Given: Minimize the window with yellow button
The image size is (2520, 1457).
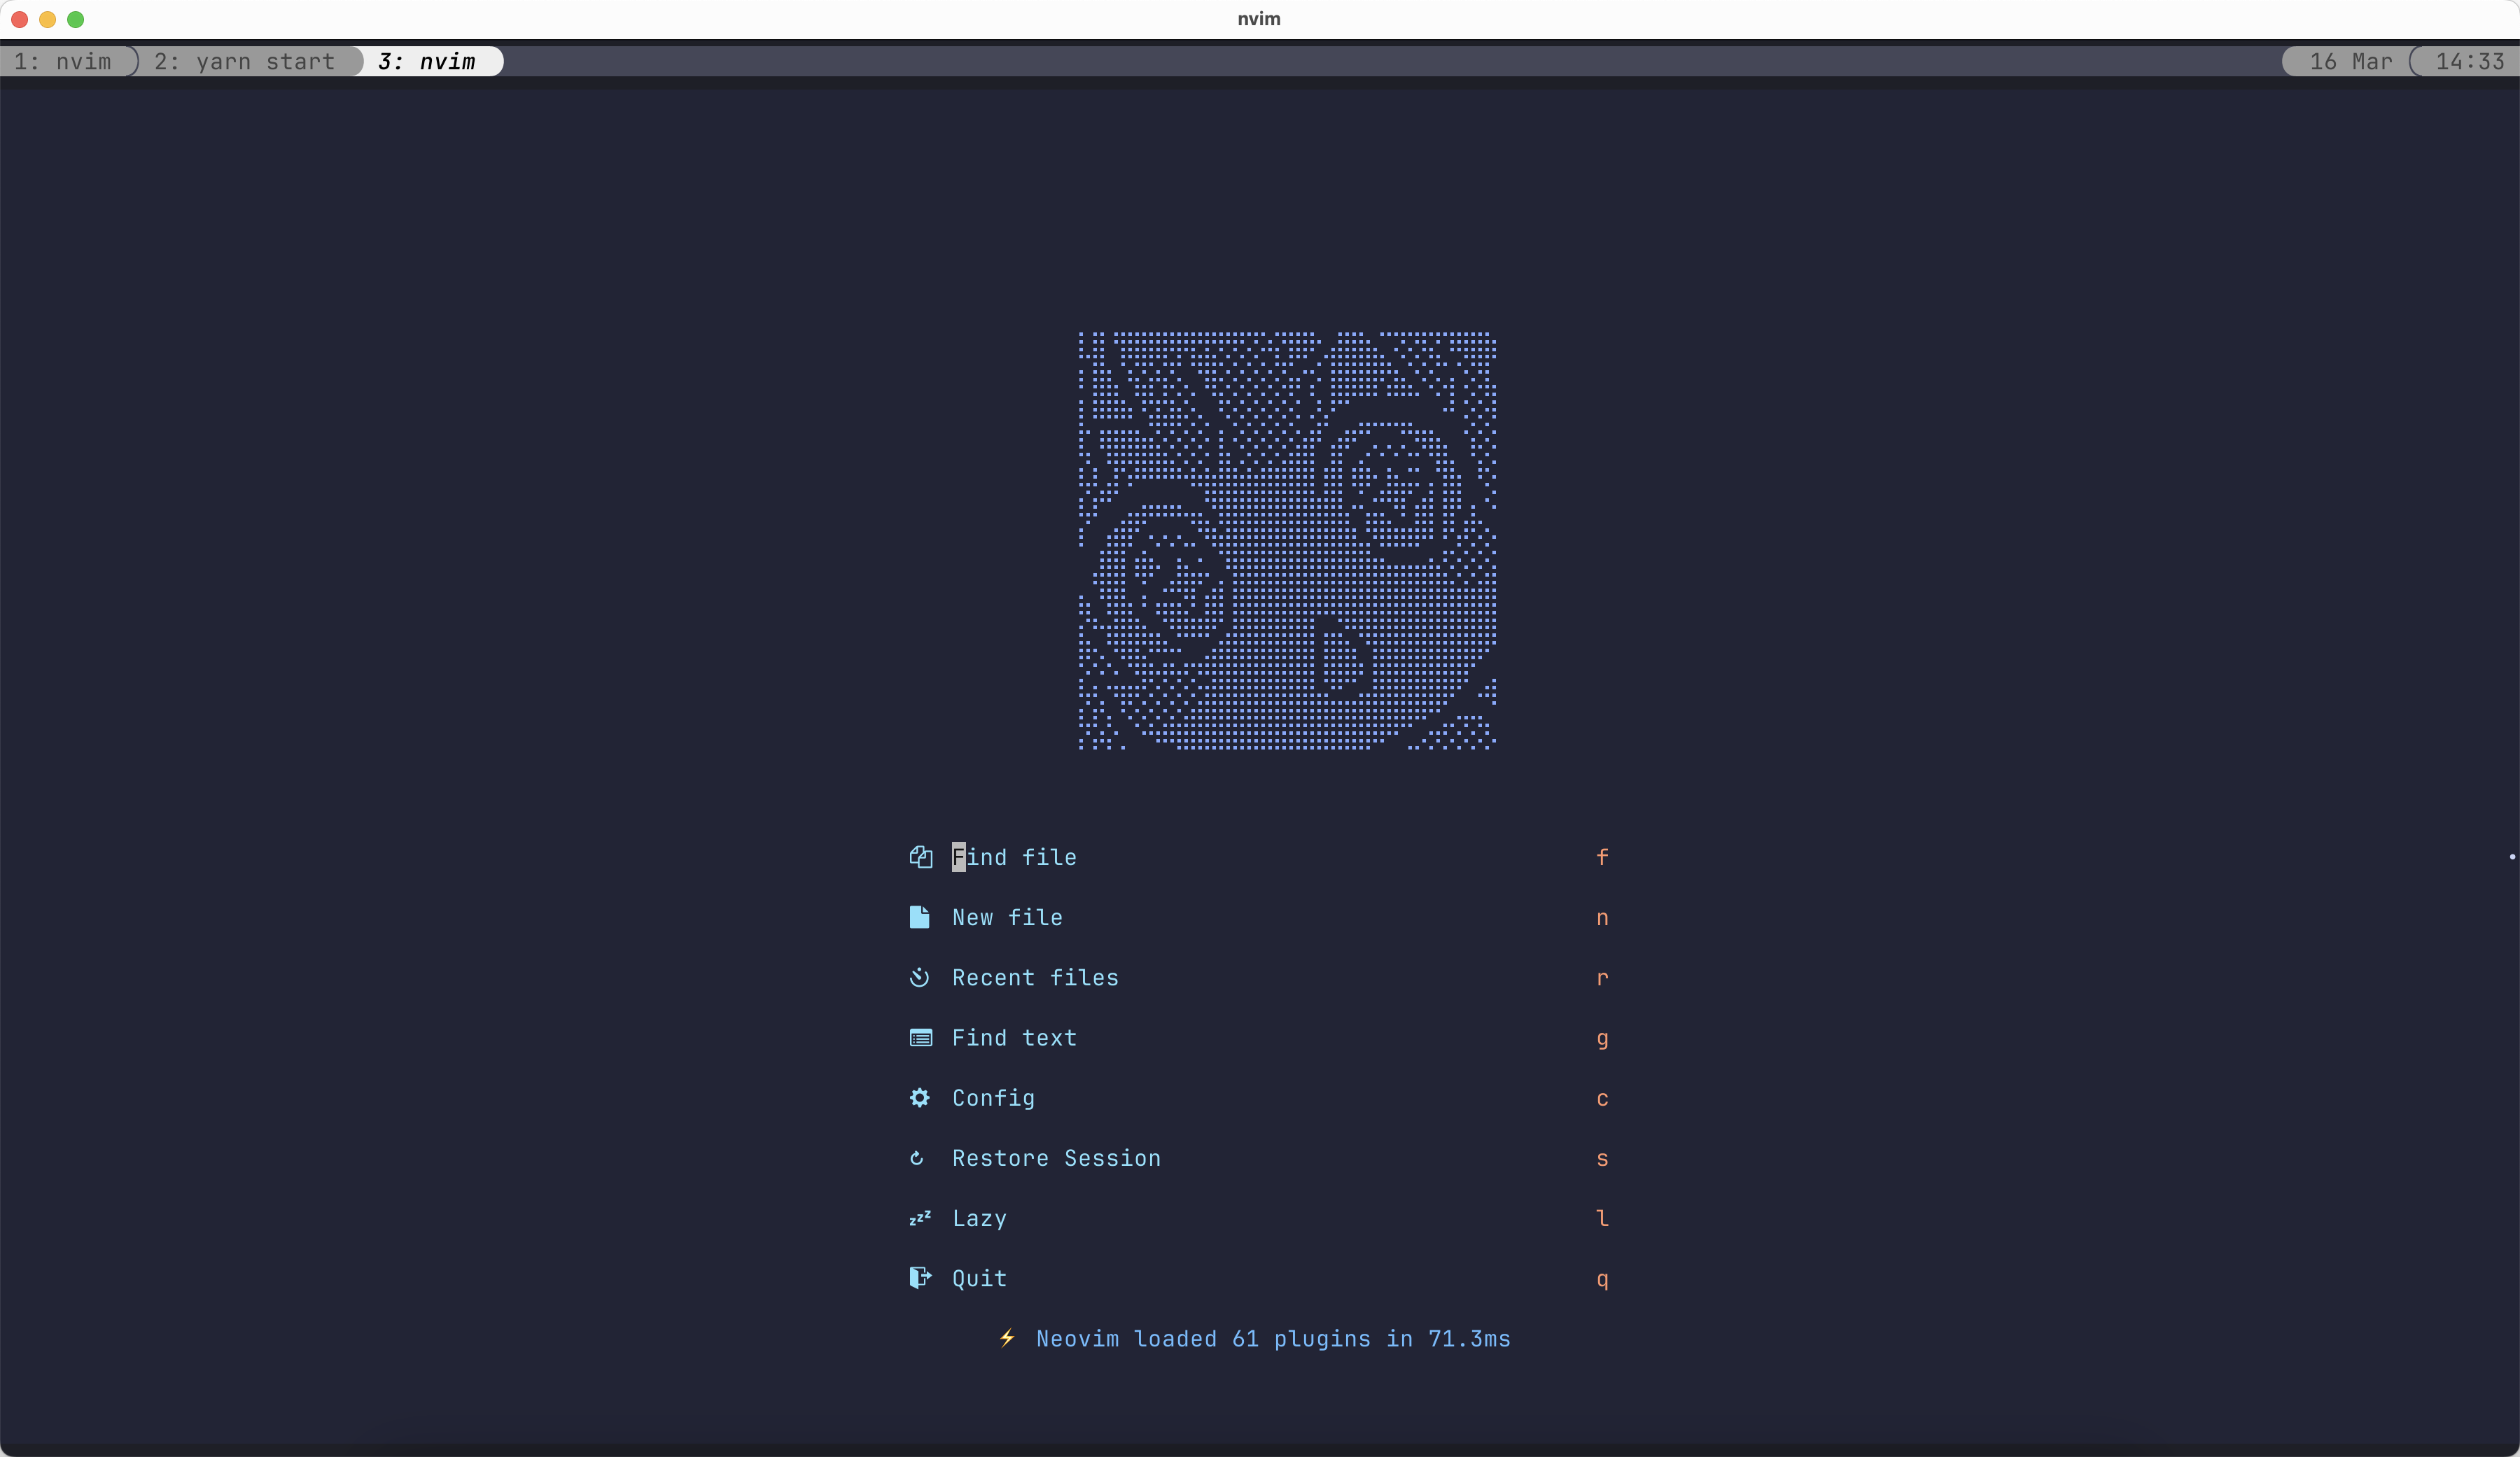Looking at the screenshot, I should pyautogui.click(x=47, y=19).
